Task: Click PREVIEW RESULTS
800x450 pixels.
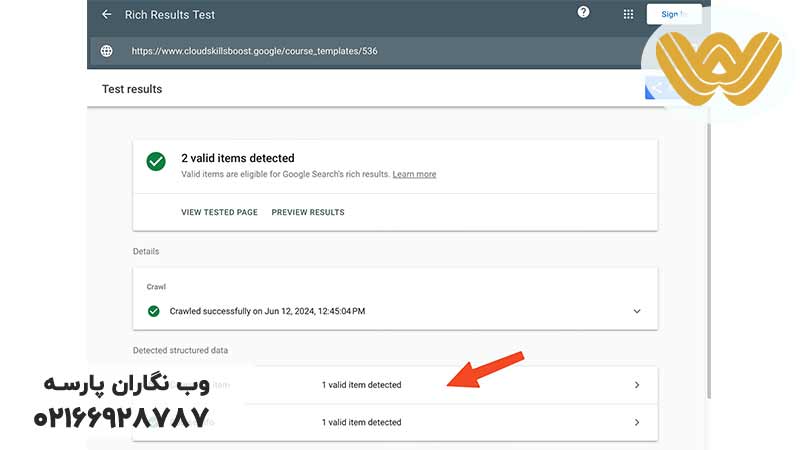Action: pos(308,212)
